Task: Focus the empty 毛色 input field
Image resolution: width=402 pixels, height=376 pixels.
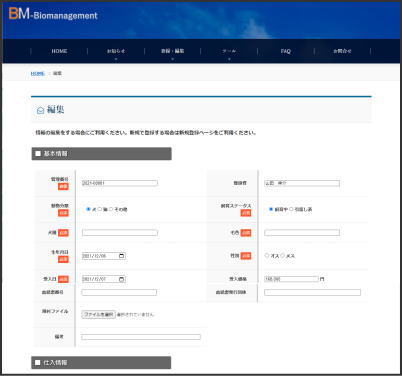Action: coord(302,233)
